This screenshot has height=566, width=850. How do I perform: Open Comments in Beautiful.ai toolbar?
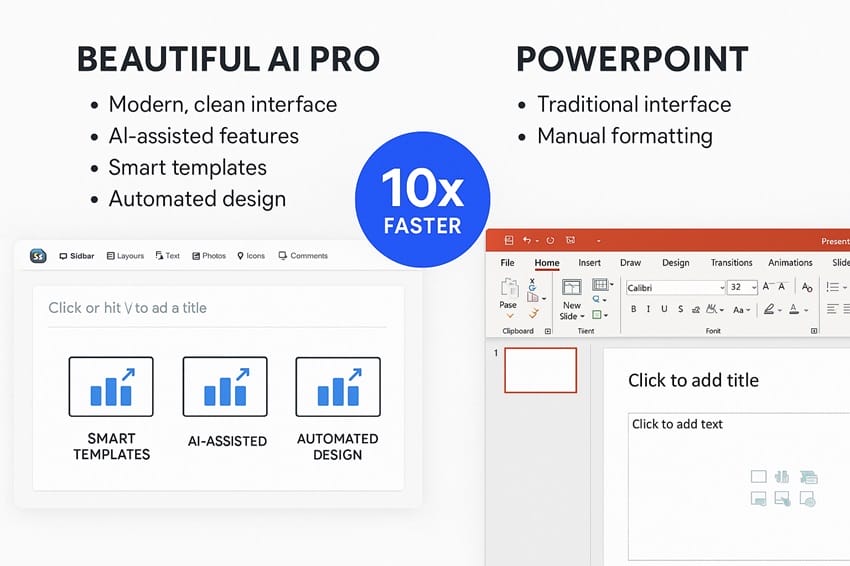[x=303, y=255]
